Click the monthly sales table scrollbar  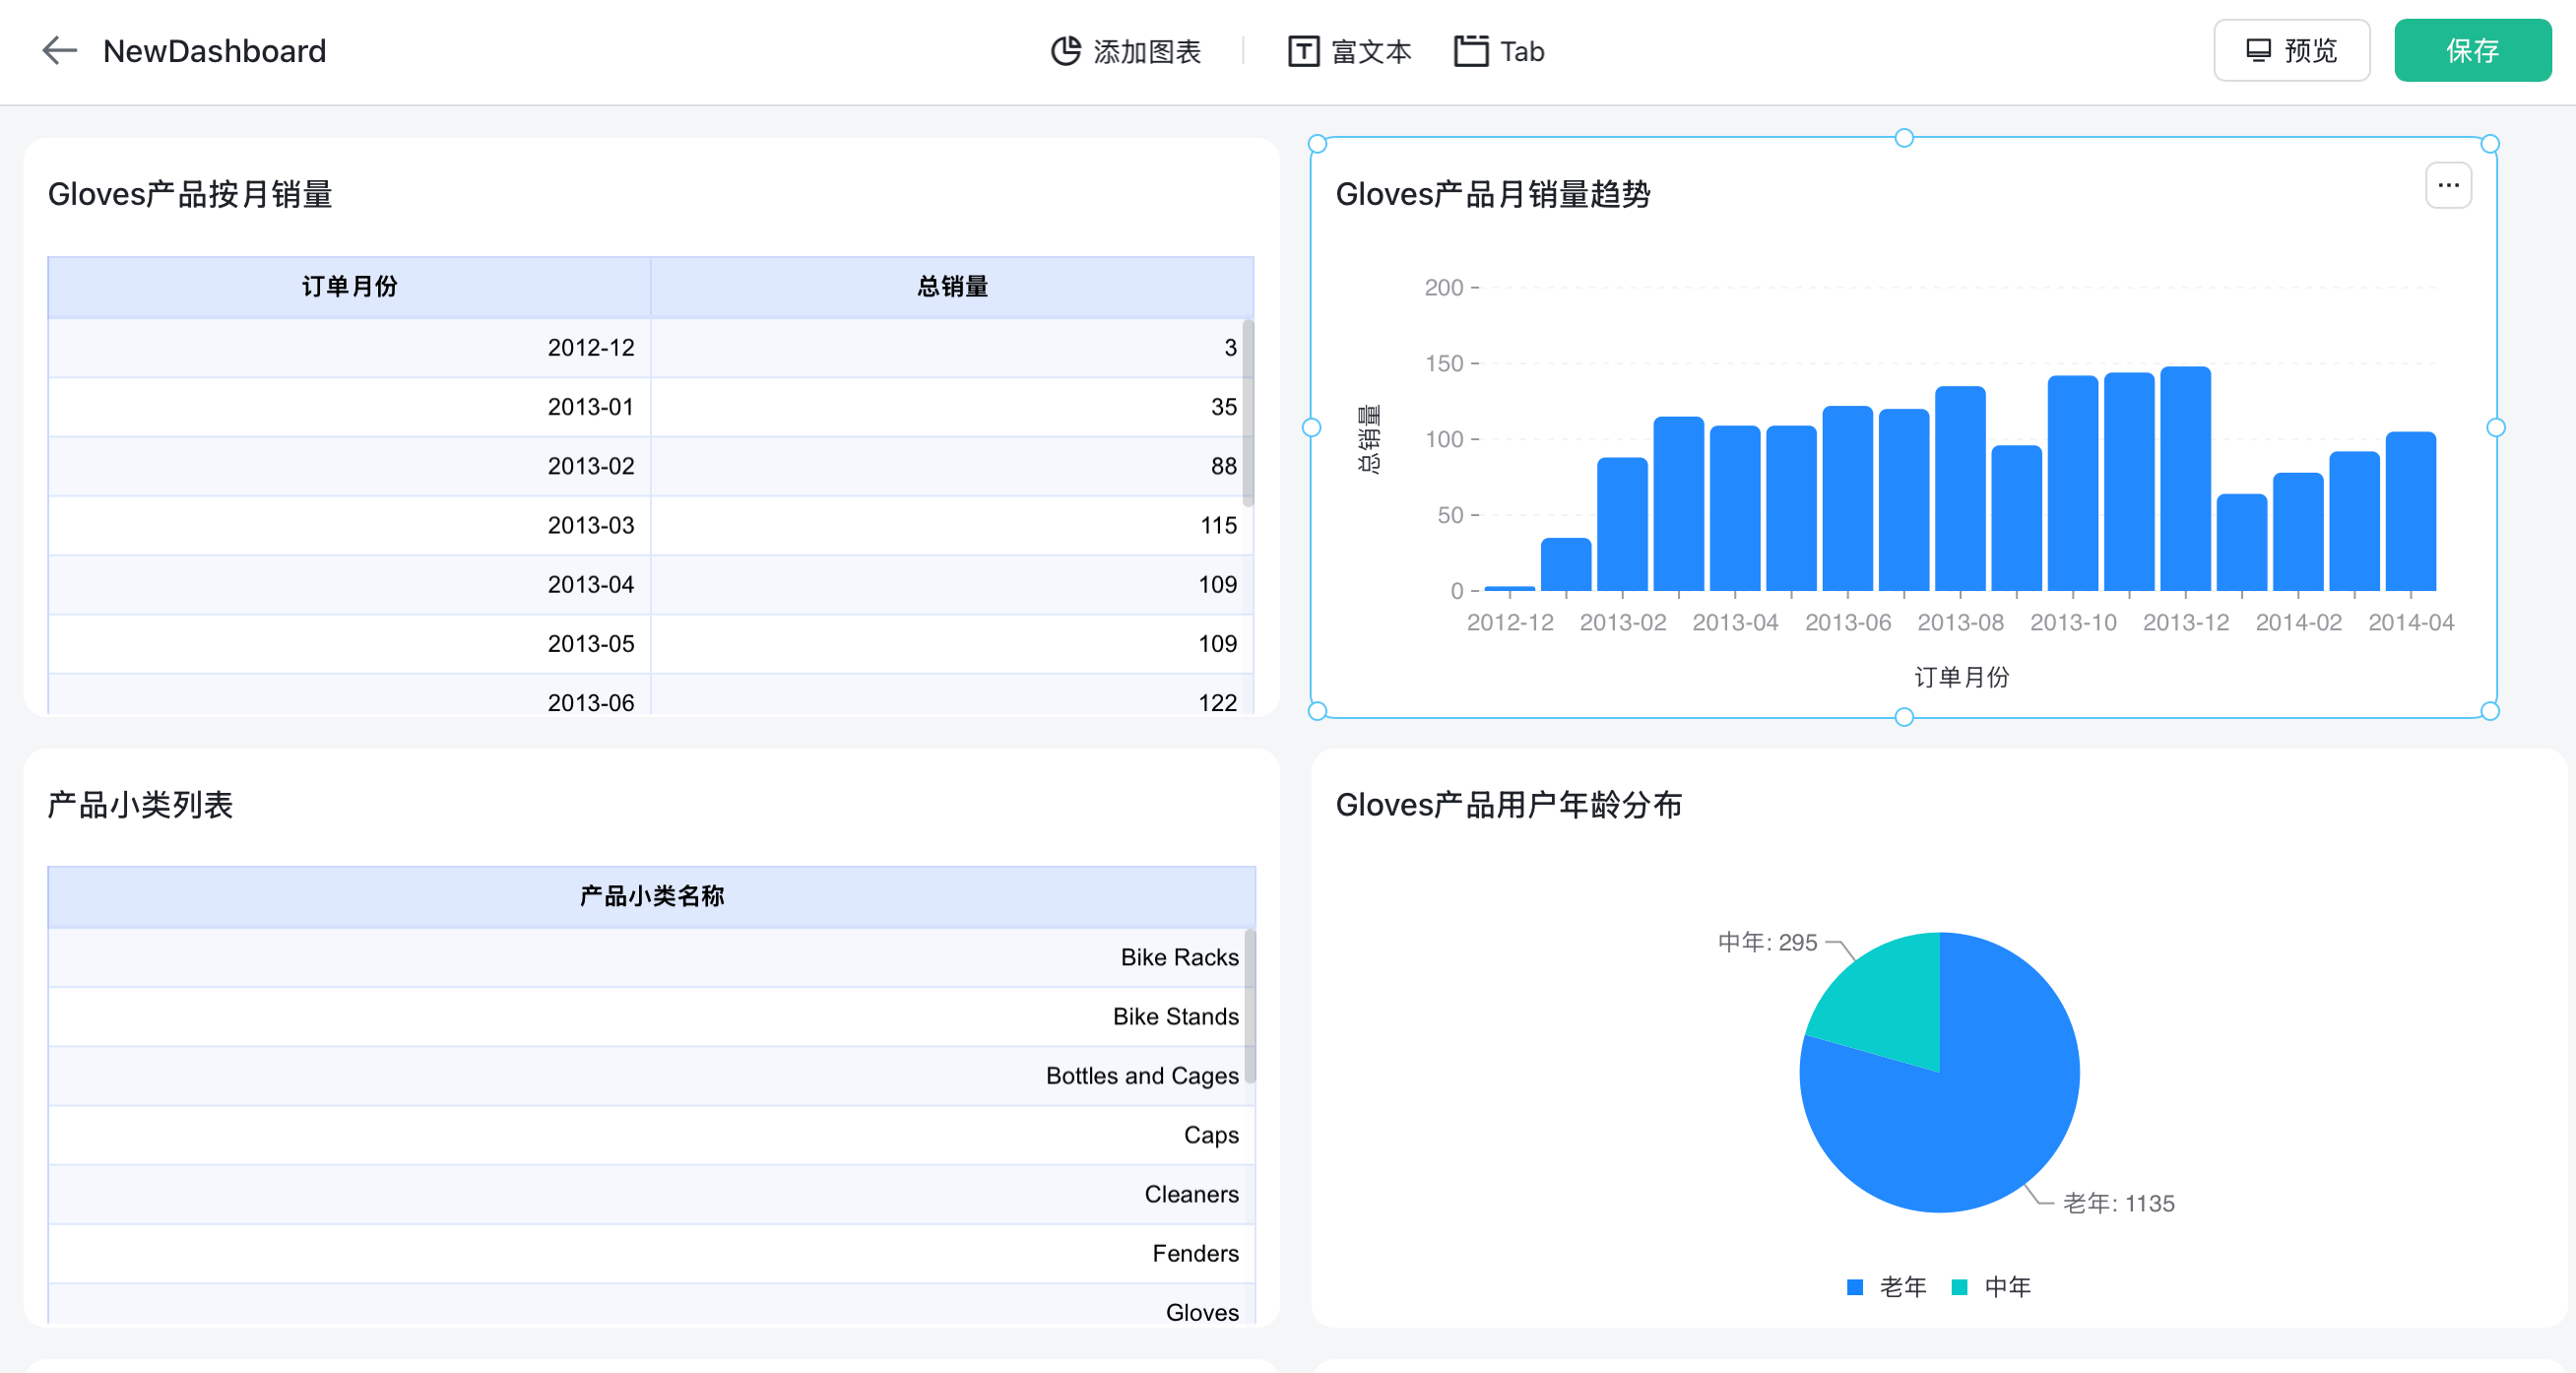1247,412
